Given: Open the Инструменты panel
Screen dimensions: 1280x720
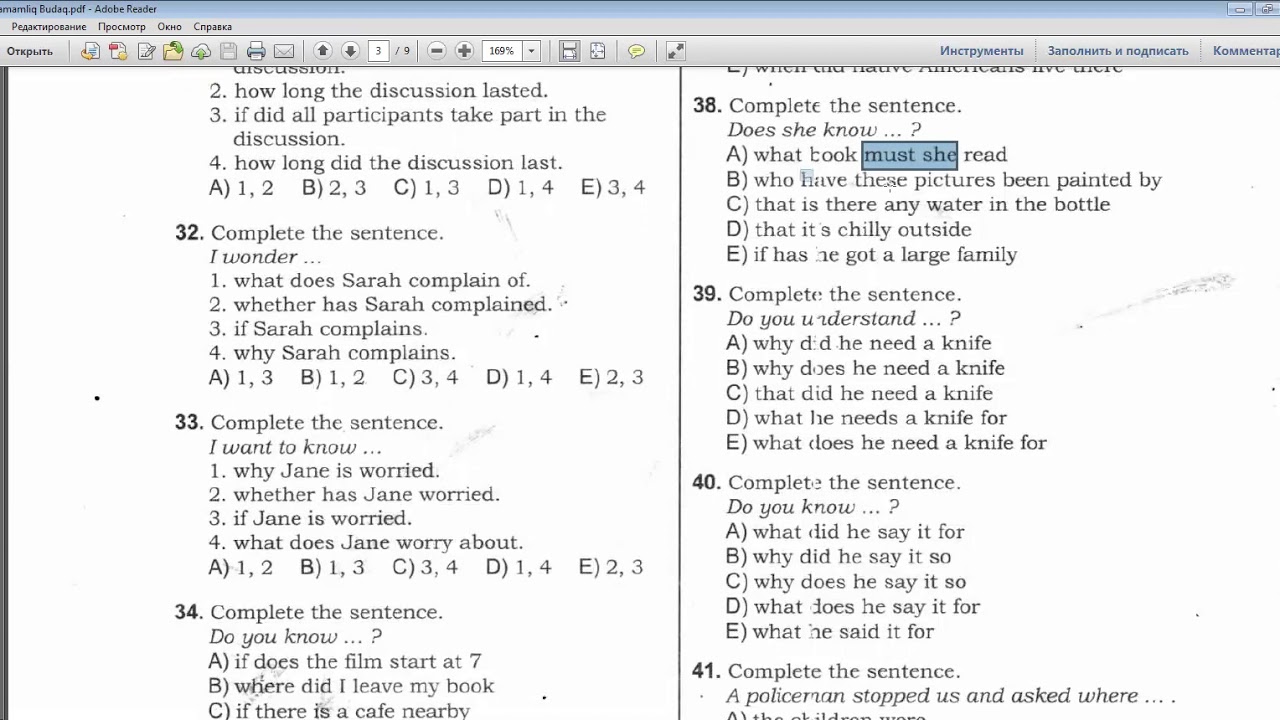Looking at the screenshot, I should tap(981, 51).
